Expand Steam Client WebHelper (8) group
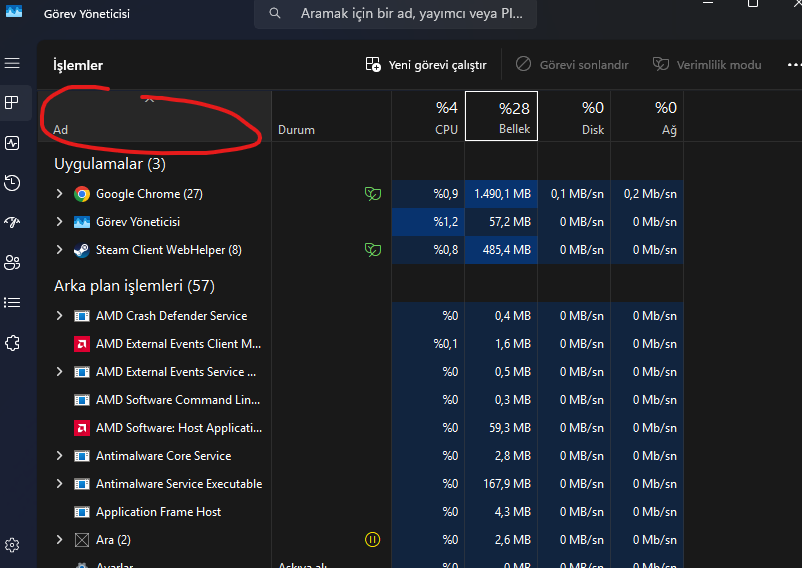Viewport: 802px width, 568px height. [59, 249]
